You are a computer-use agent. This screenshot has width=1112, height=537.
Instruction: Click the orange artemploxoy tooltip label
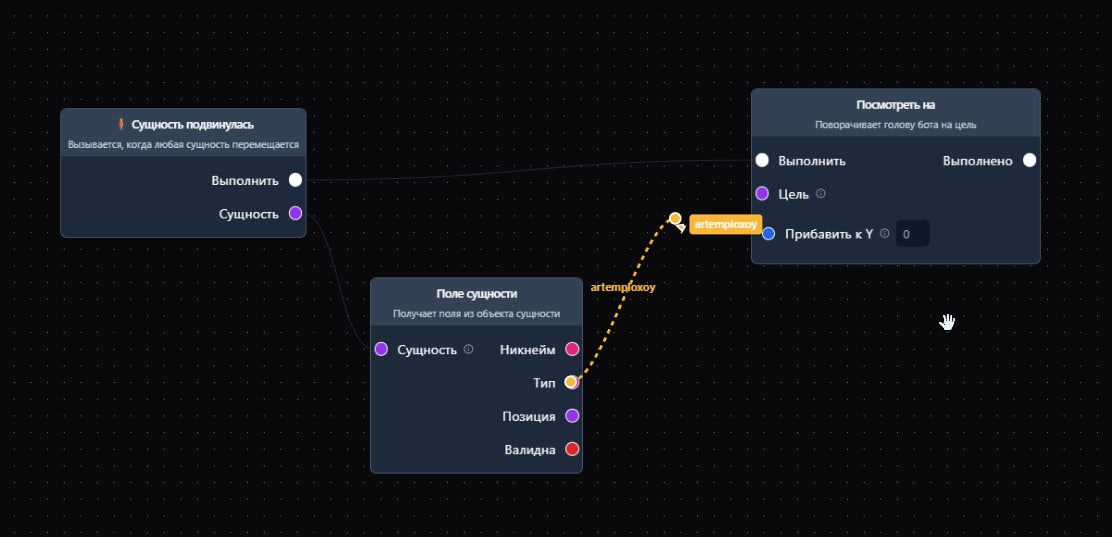point(726,225)
